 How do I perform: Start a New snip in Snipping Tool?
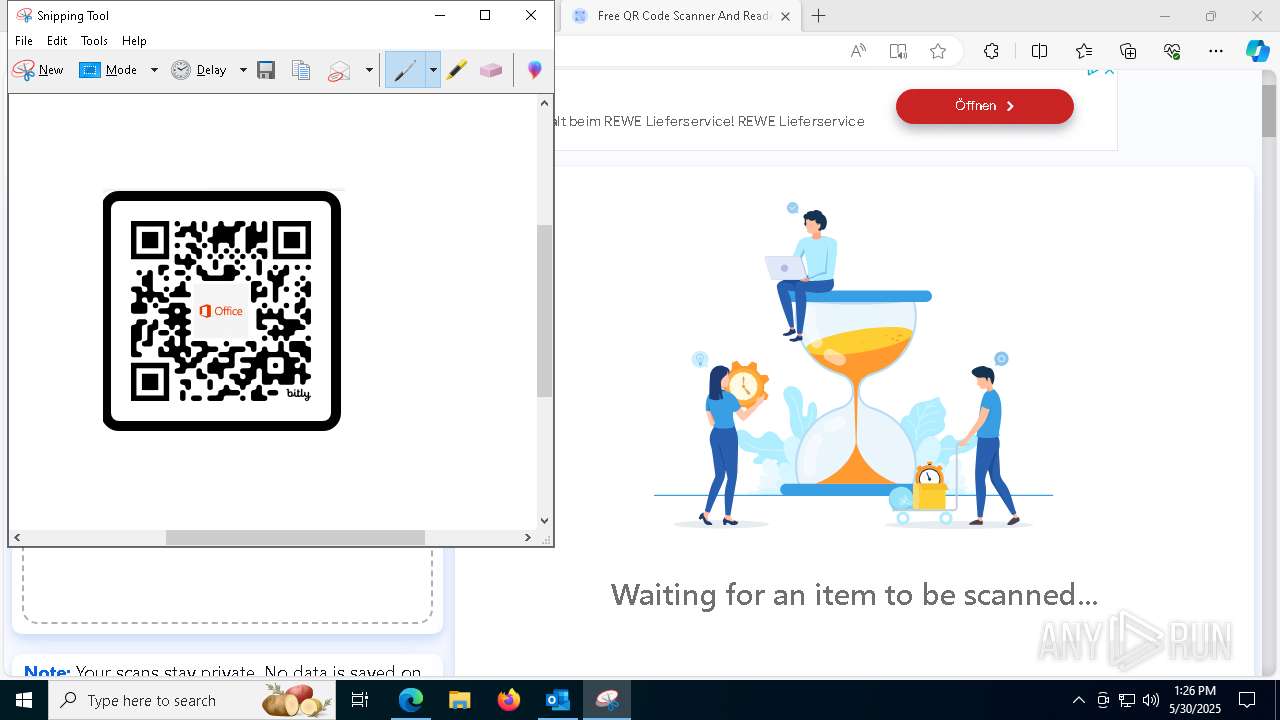pyautogui.click(x=38, y=70)
